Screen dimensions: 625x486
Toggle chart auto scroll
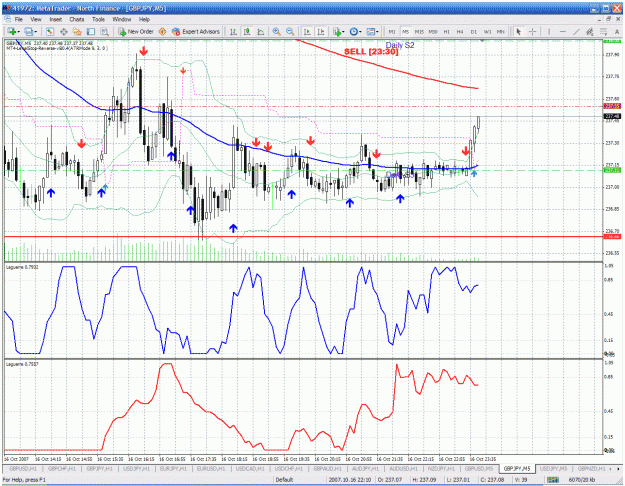click(307, 31)
